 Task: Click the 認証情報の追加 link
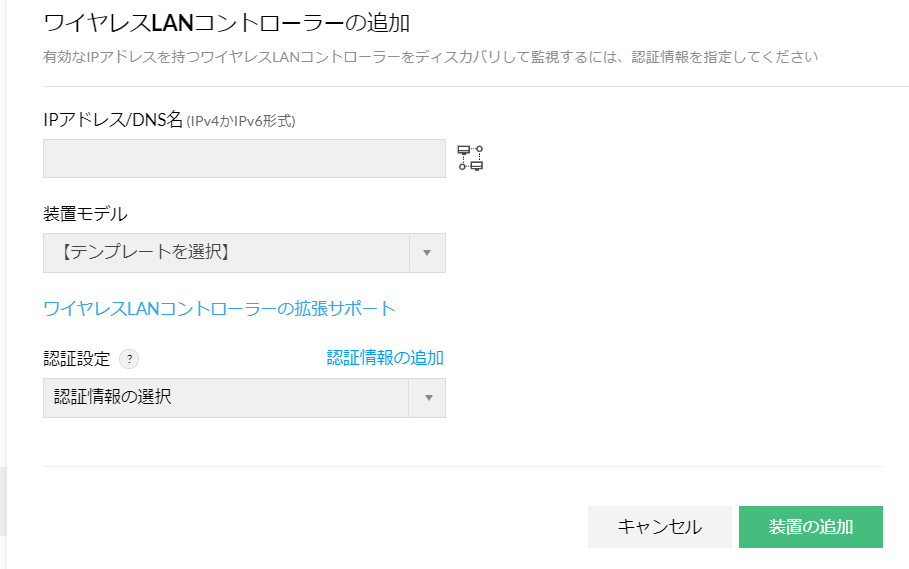tap(385, 358)
